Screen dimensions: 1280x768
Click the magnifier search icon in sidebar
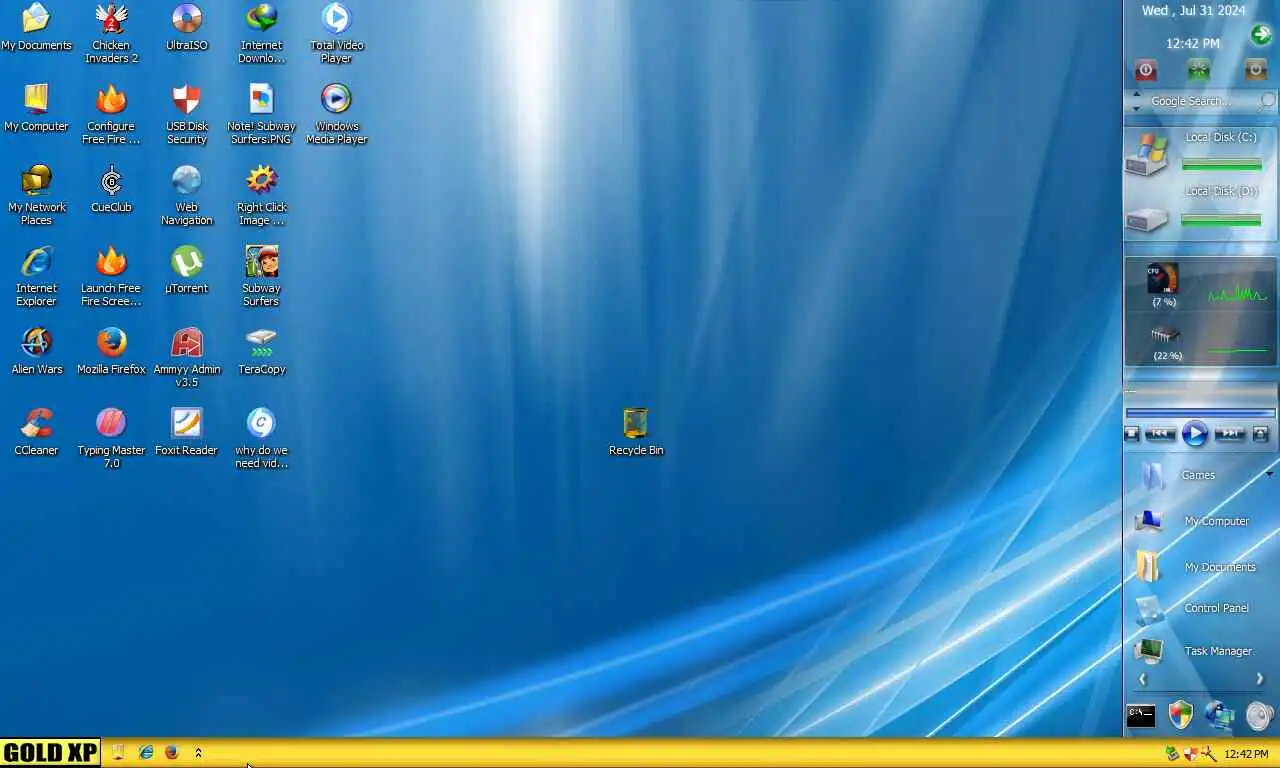click(1267, 102)
